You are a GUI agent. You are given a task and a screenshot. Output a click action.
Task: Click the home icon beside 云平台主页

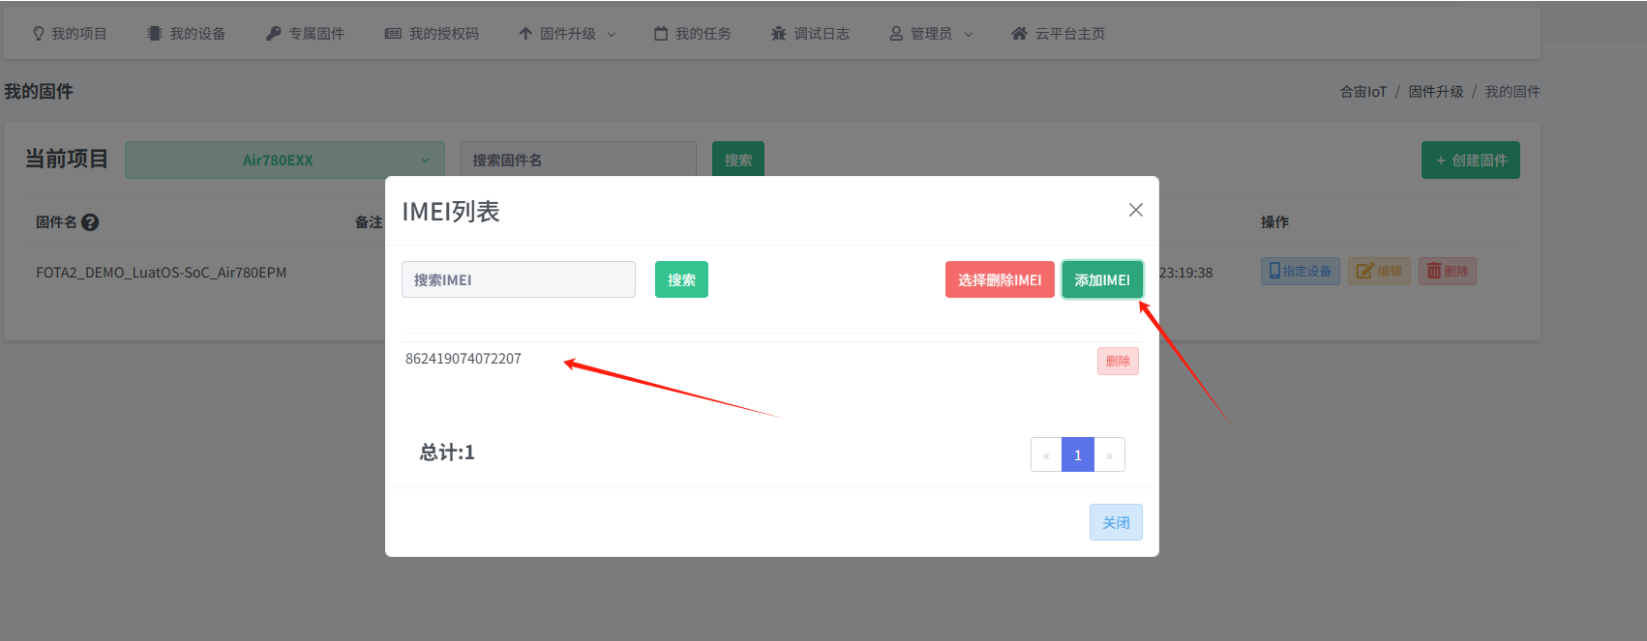pyautogui.click(x=1019, y=34)
